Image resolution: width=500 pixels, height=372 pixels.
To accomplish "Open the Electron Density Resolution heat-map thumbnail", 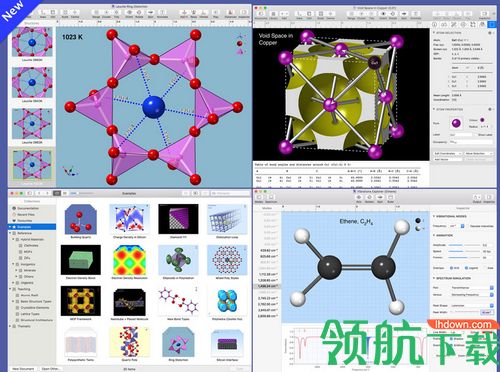I will [x=130, y=260].
